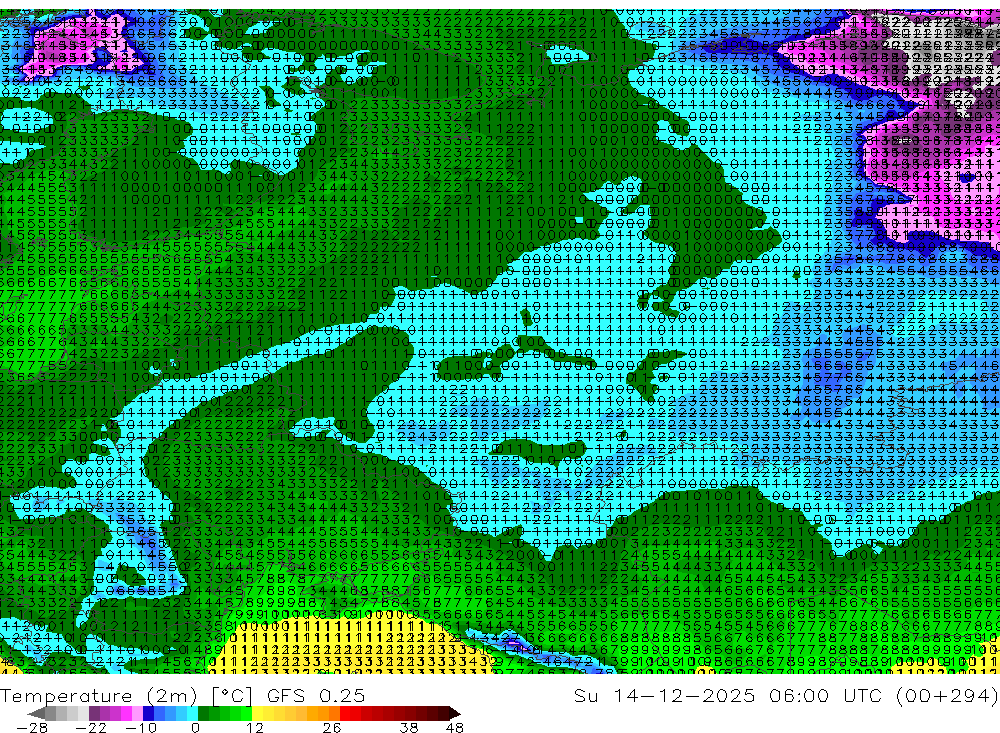Select the dark green swatch after the 0 mark

click(x=203, y=713)
